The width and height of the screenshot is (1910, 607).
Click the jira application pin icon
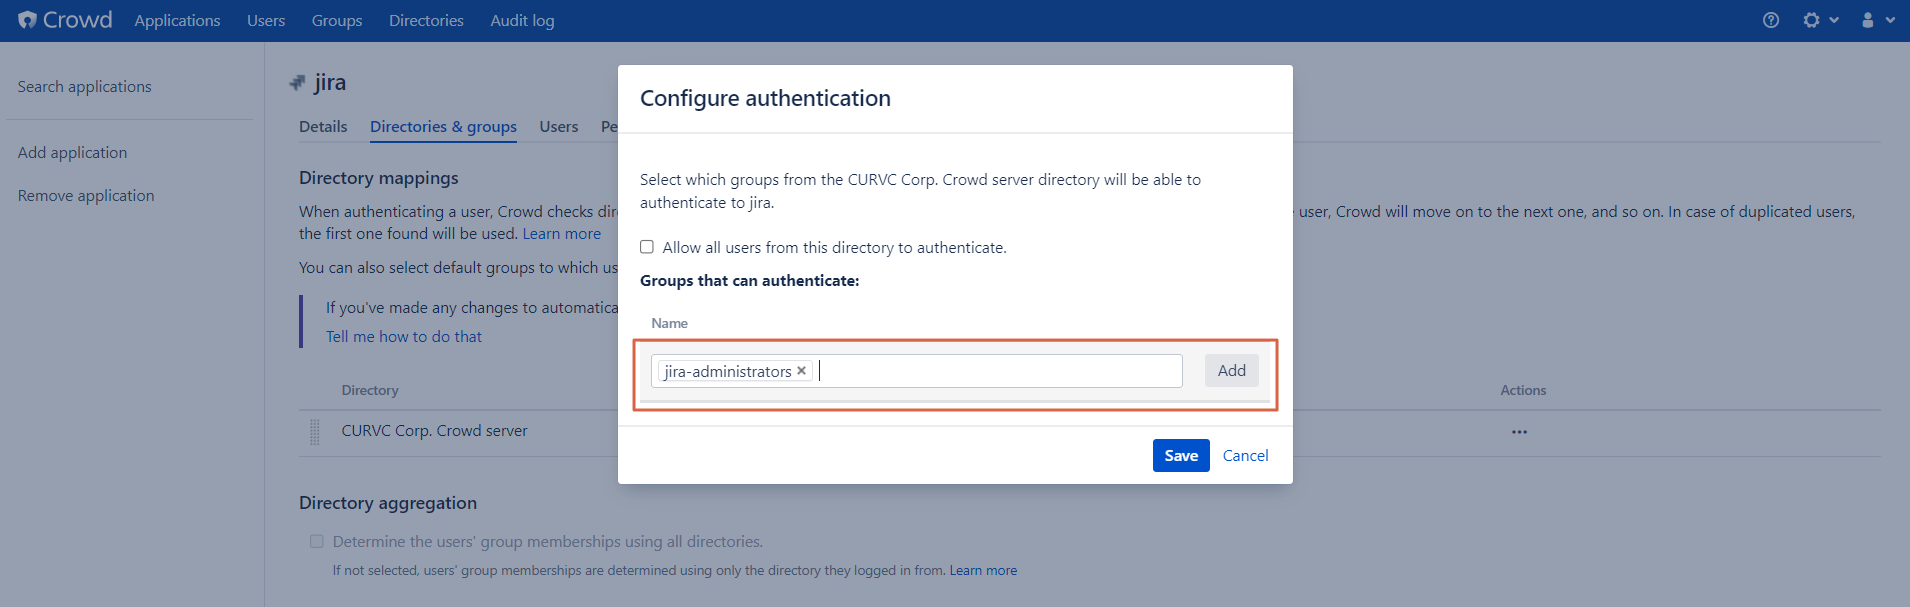click(x=297, y=83)
